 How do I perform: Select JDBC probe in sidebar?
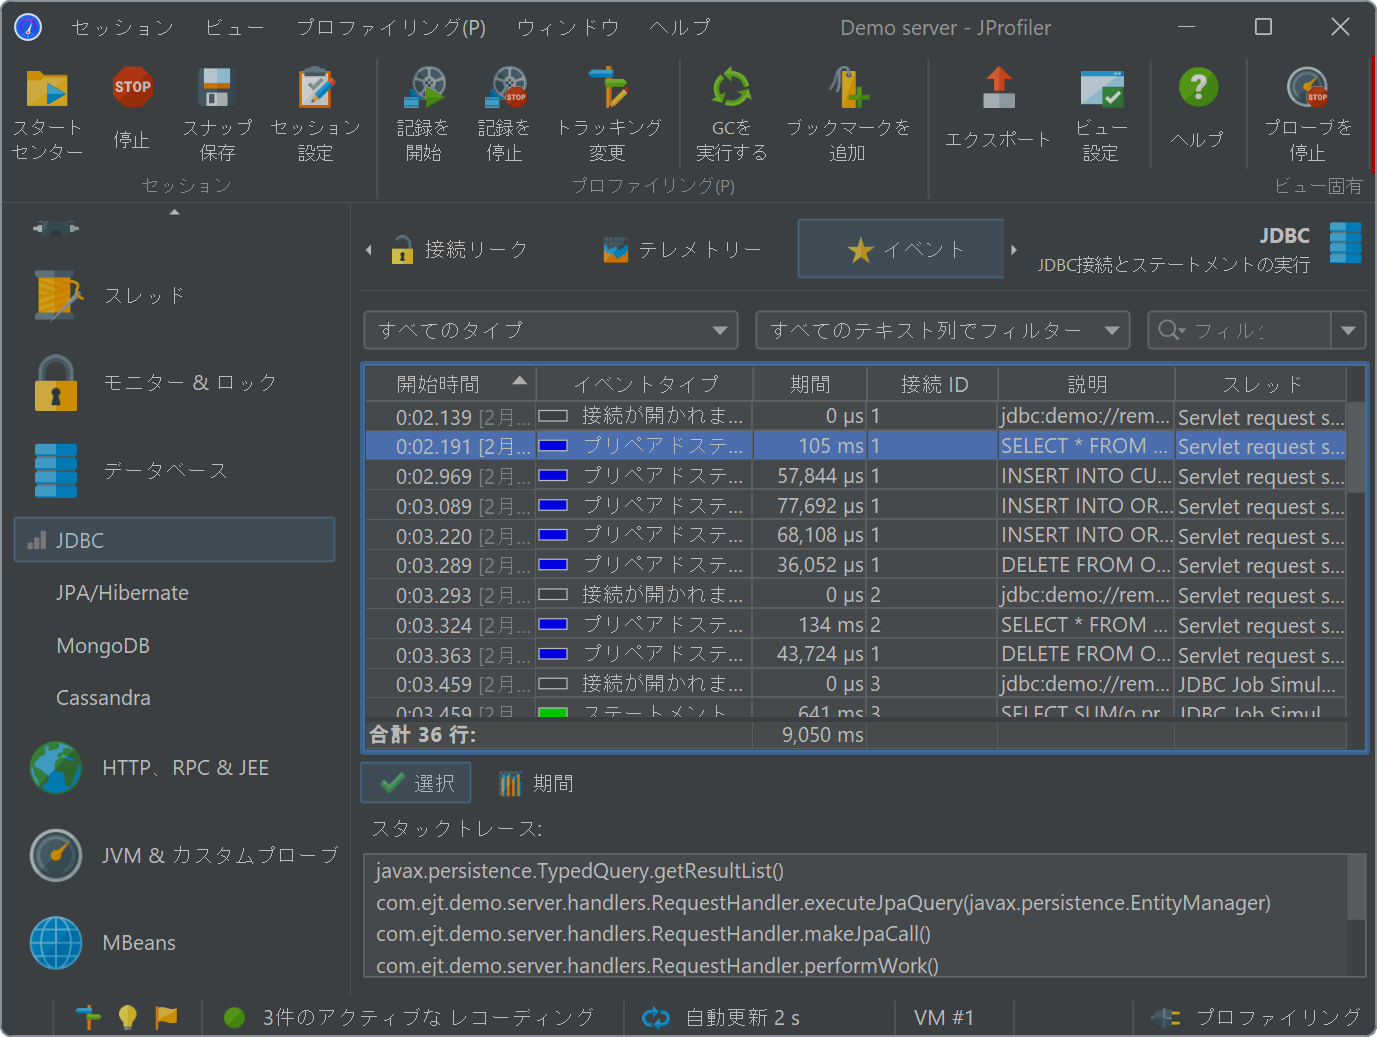pos(175,540)
